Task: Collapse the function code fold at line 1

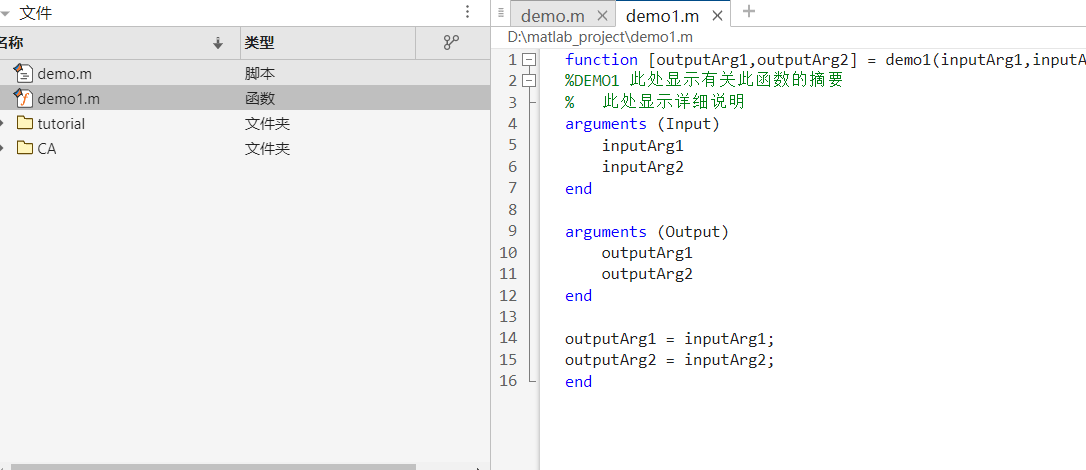Action: [x=529, y=60]
